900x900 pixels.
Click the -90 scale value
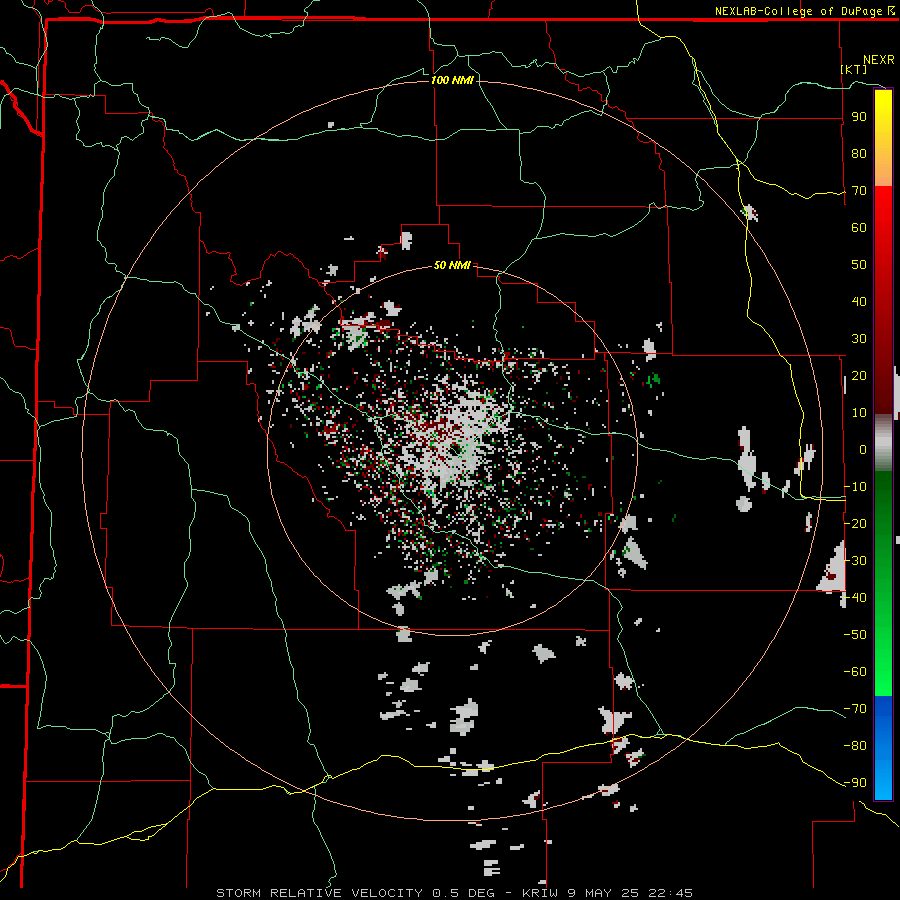[x=855, y=783]
